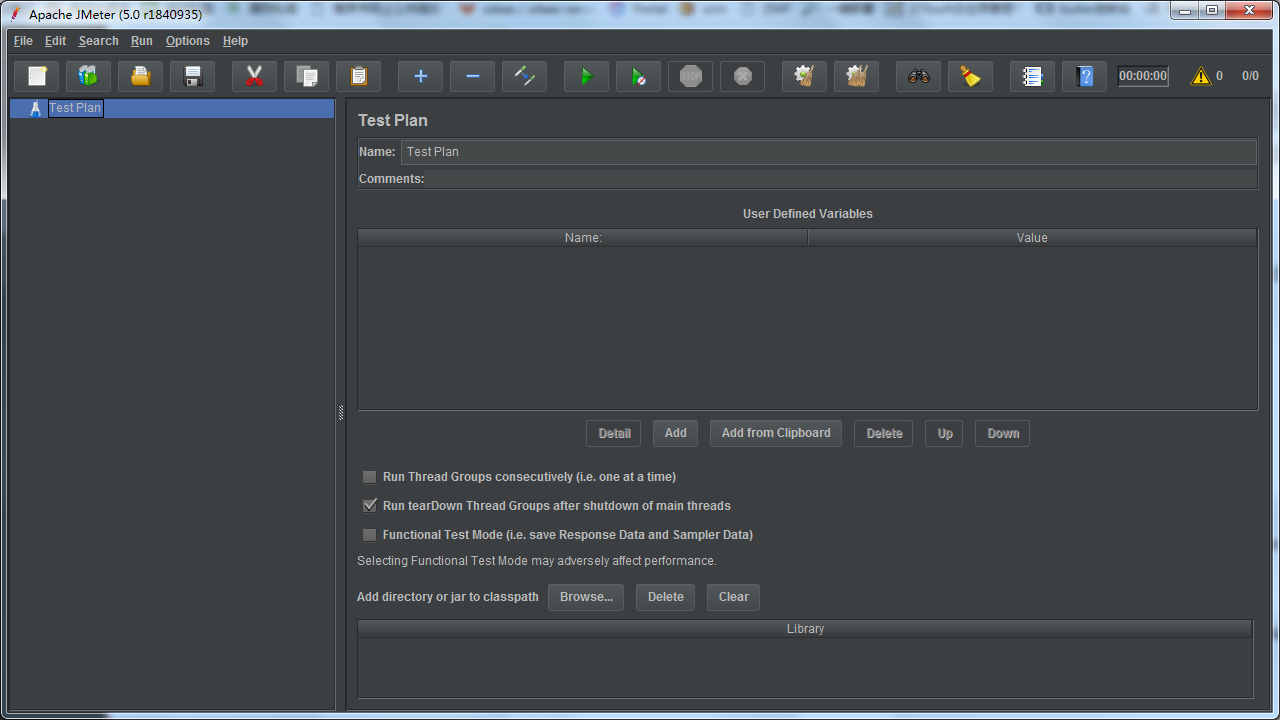Enable Run Thread Groups consecutively checkbox

[370, 477]
